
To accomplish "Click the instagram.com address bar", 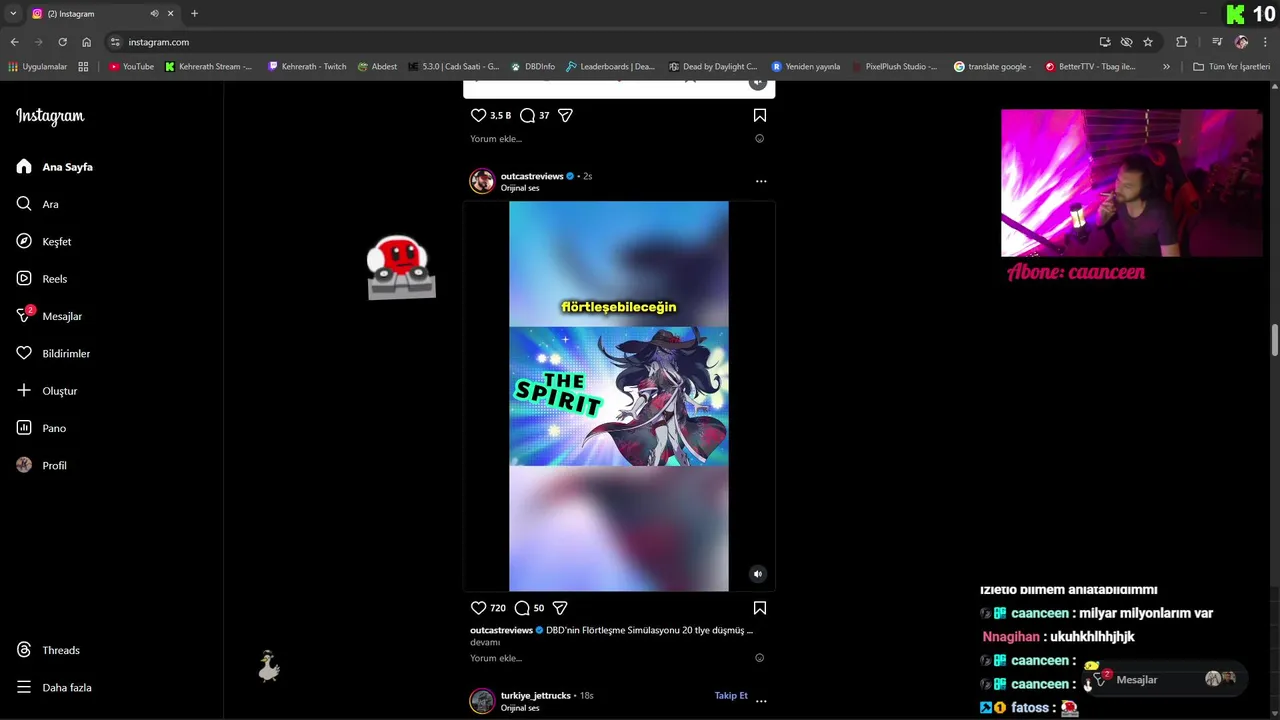I will click(x=600, y=42).
